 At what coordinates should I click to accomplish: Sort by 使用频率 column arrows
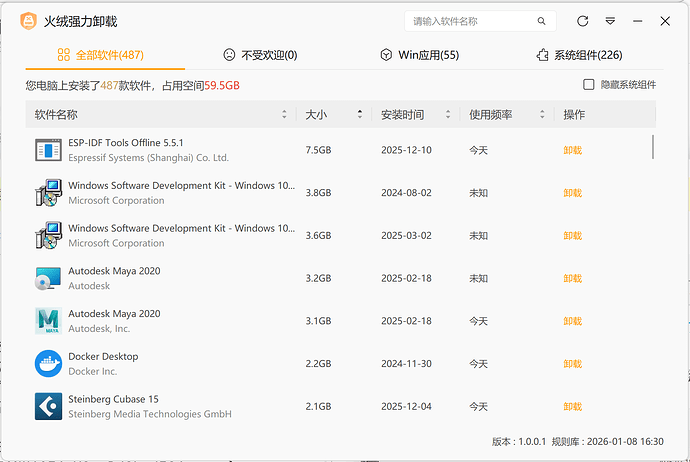click(542, 114)
